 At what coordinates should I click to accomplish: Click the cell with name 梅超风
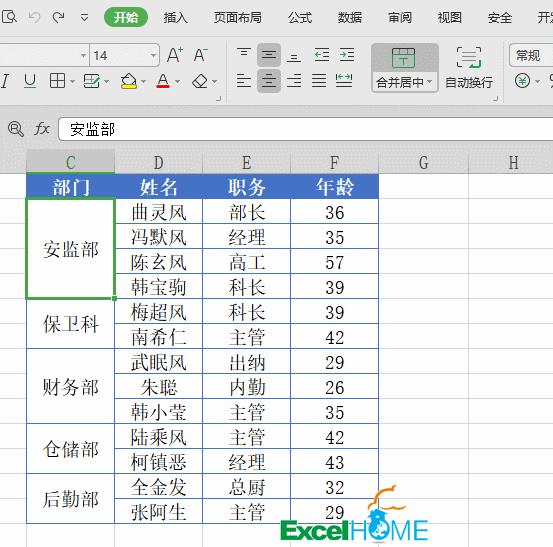pos(159,312)
